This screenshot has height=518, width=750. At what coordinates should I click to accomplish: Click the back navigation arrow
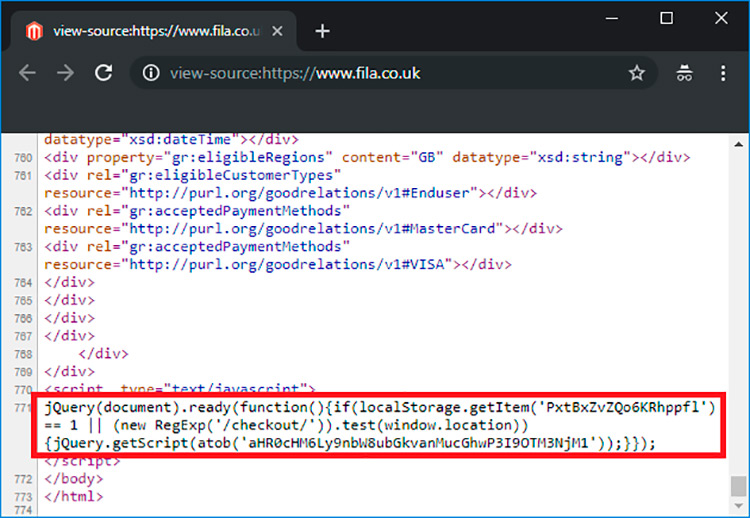[x=27, y=73]
